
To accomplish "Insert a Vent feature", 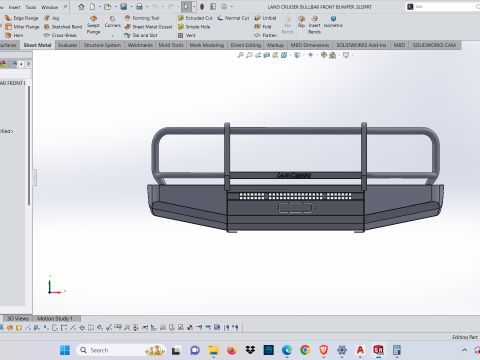I will pos(187,35).
